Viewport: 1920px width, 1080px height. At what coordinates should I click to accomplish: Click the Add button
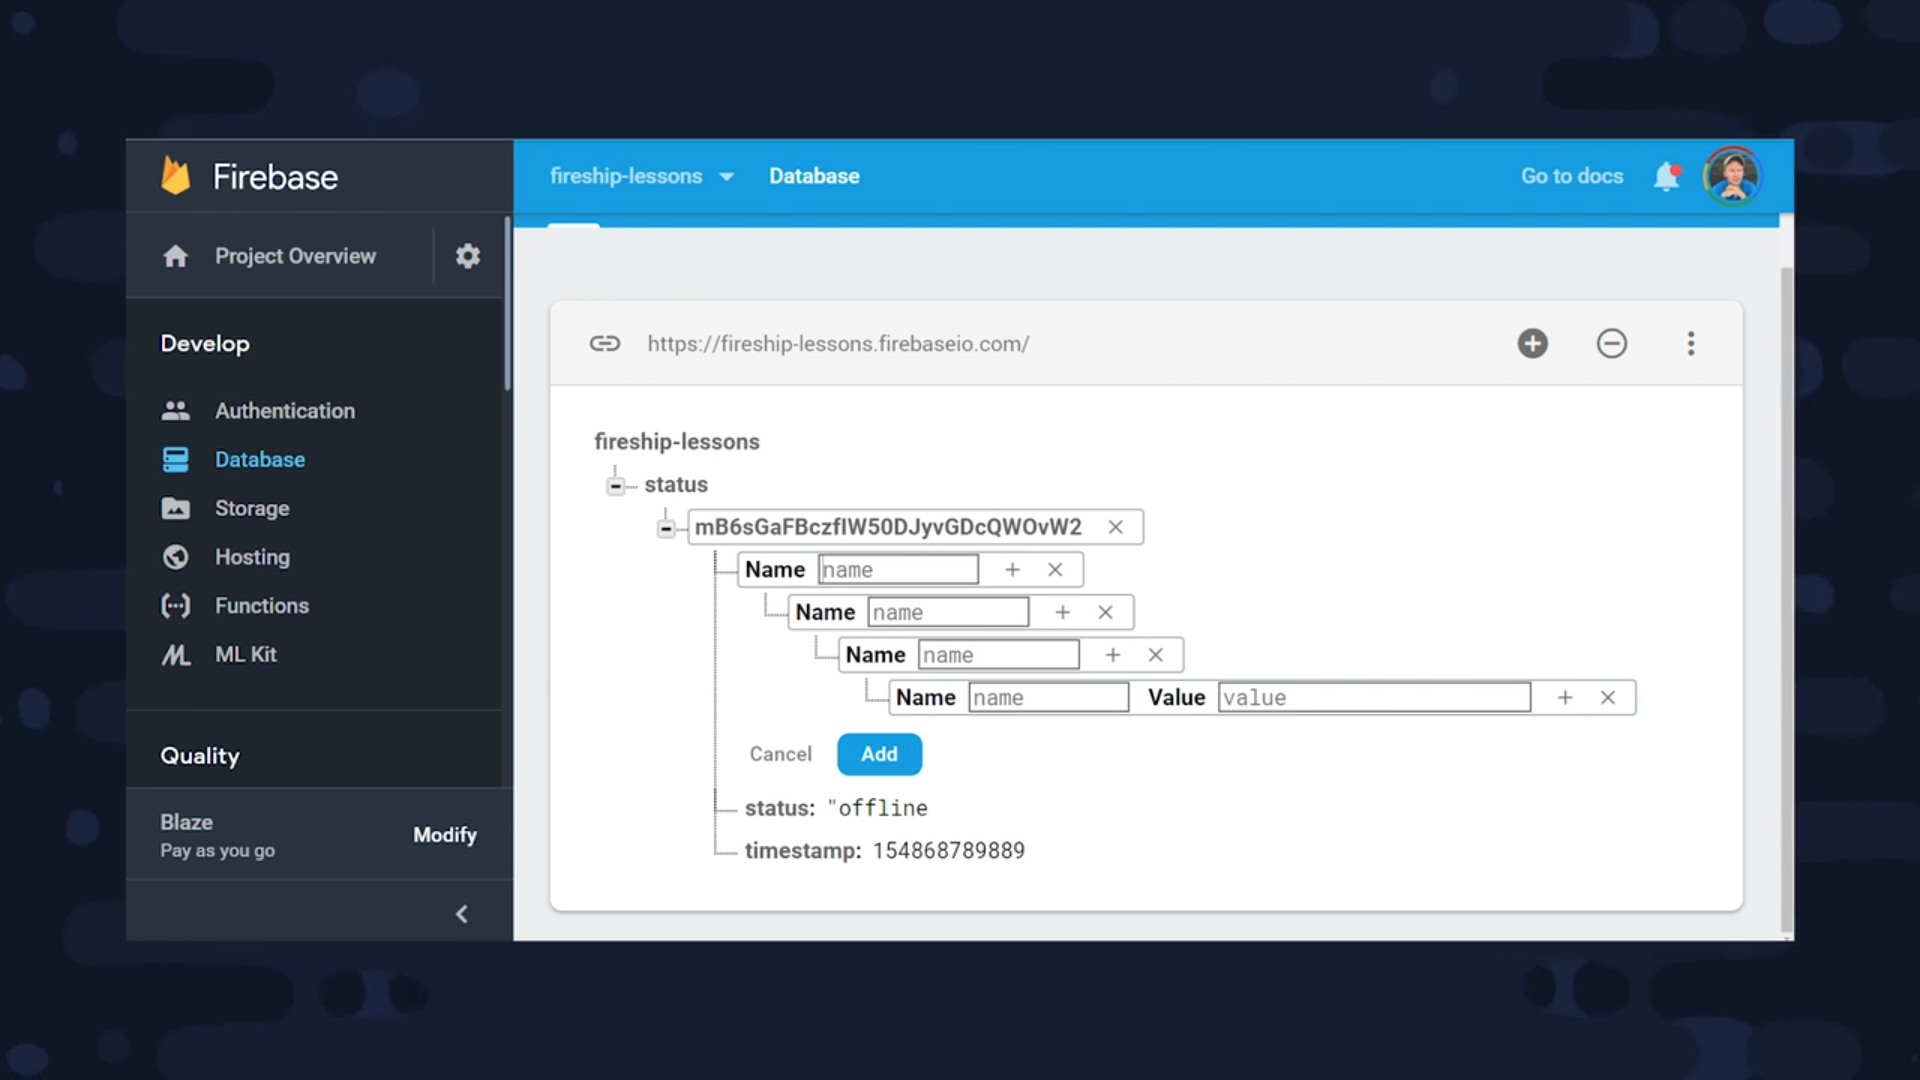(x=880, y=754)
